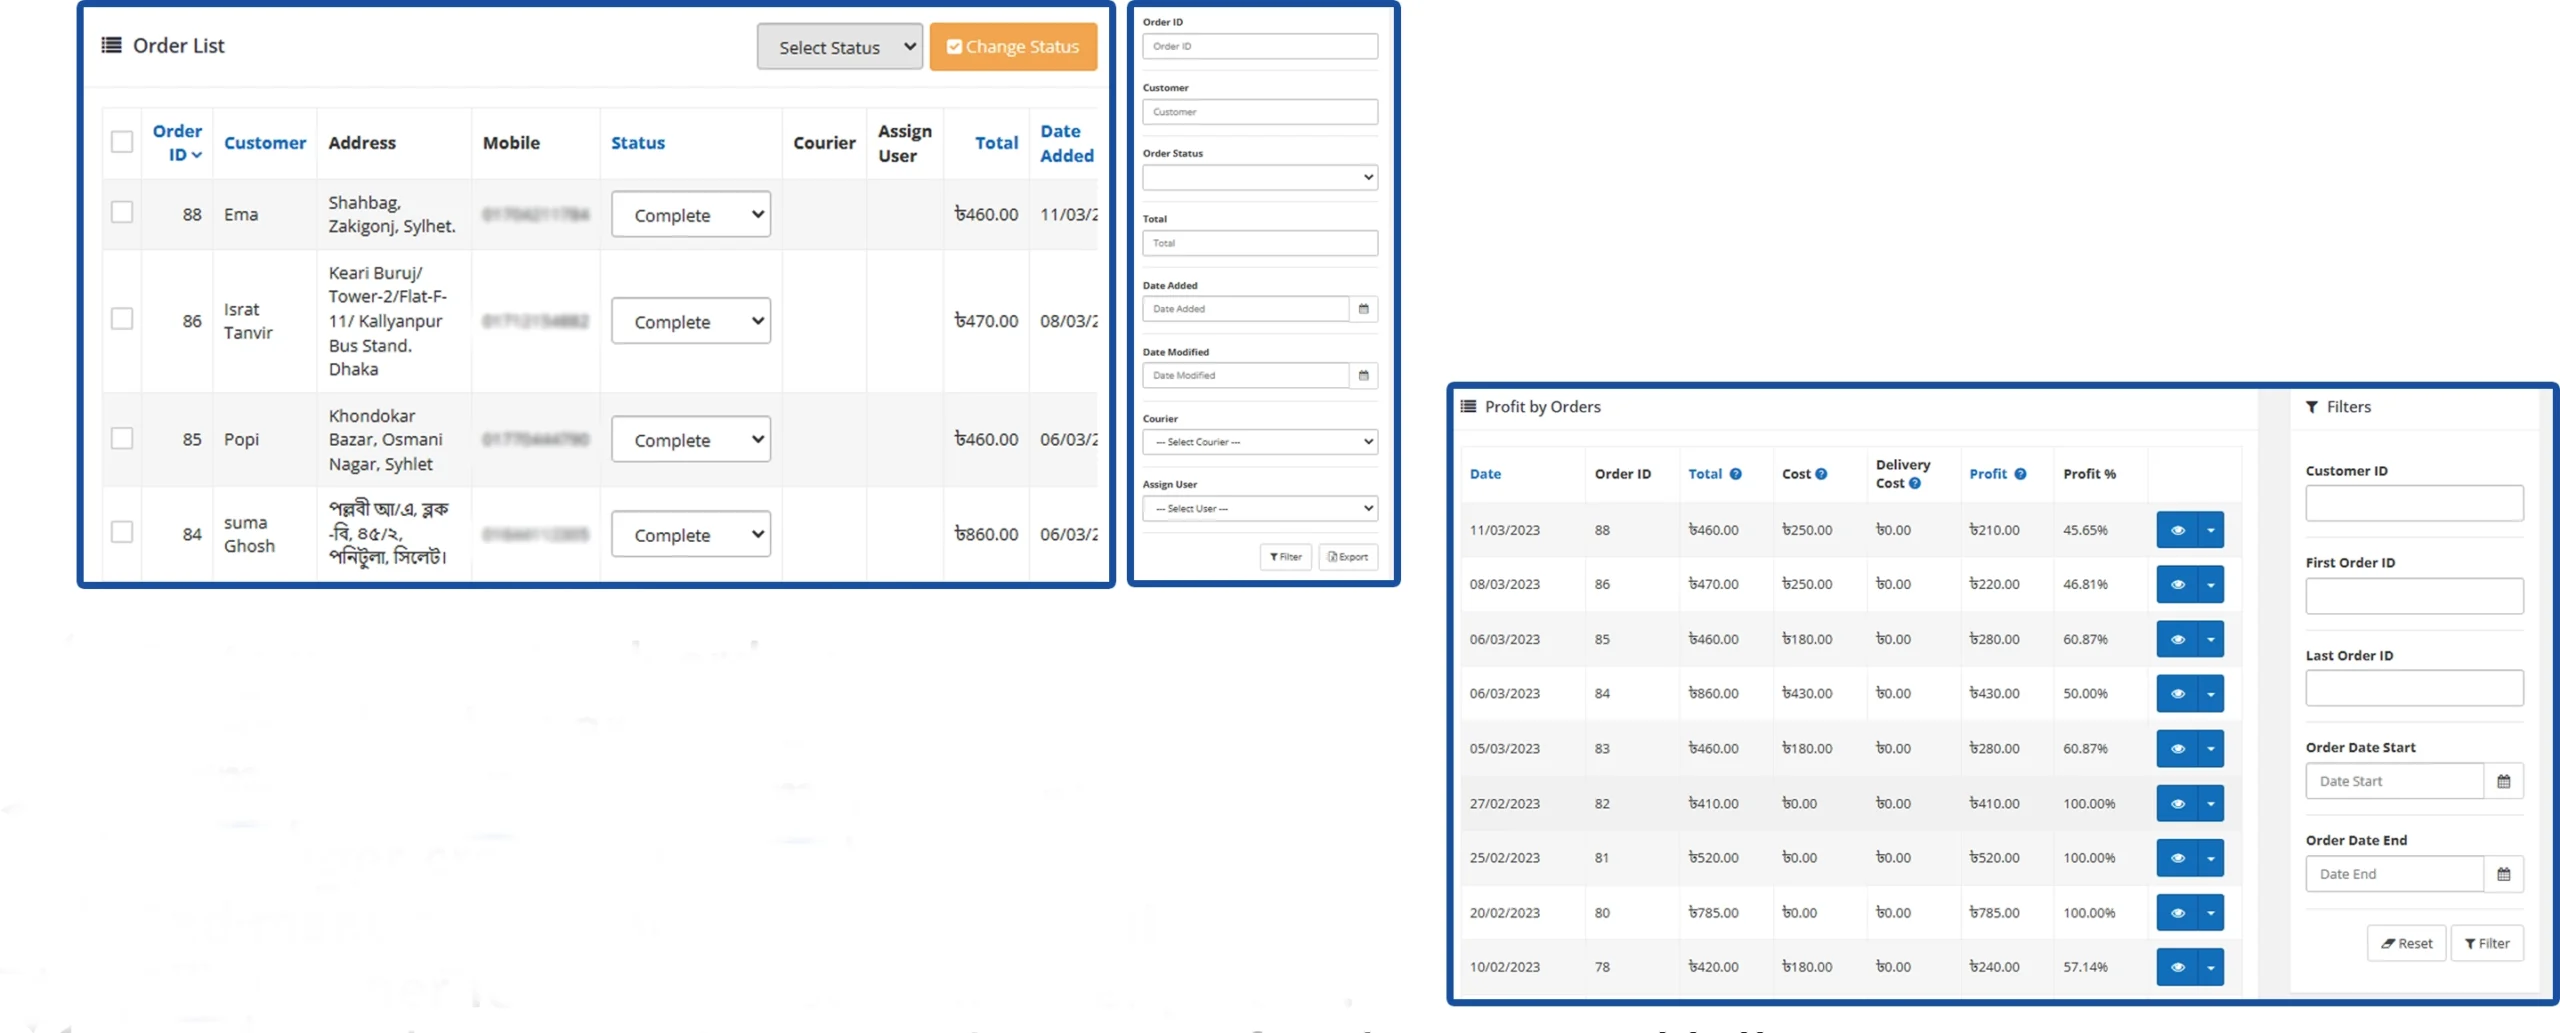Tick the checkbox for order 88 Ema
The height and width of the screenshot is (1033, 2560).
122,213
